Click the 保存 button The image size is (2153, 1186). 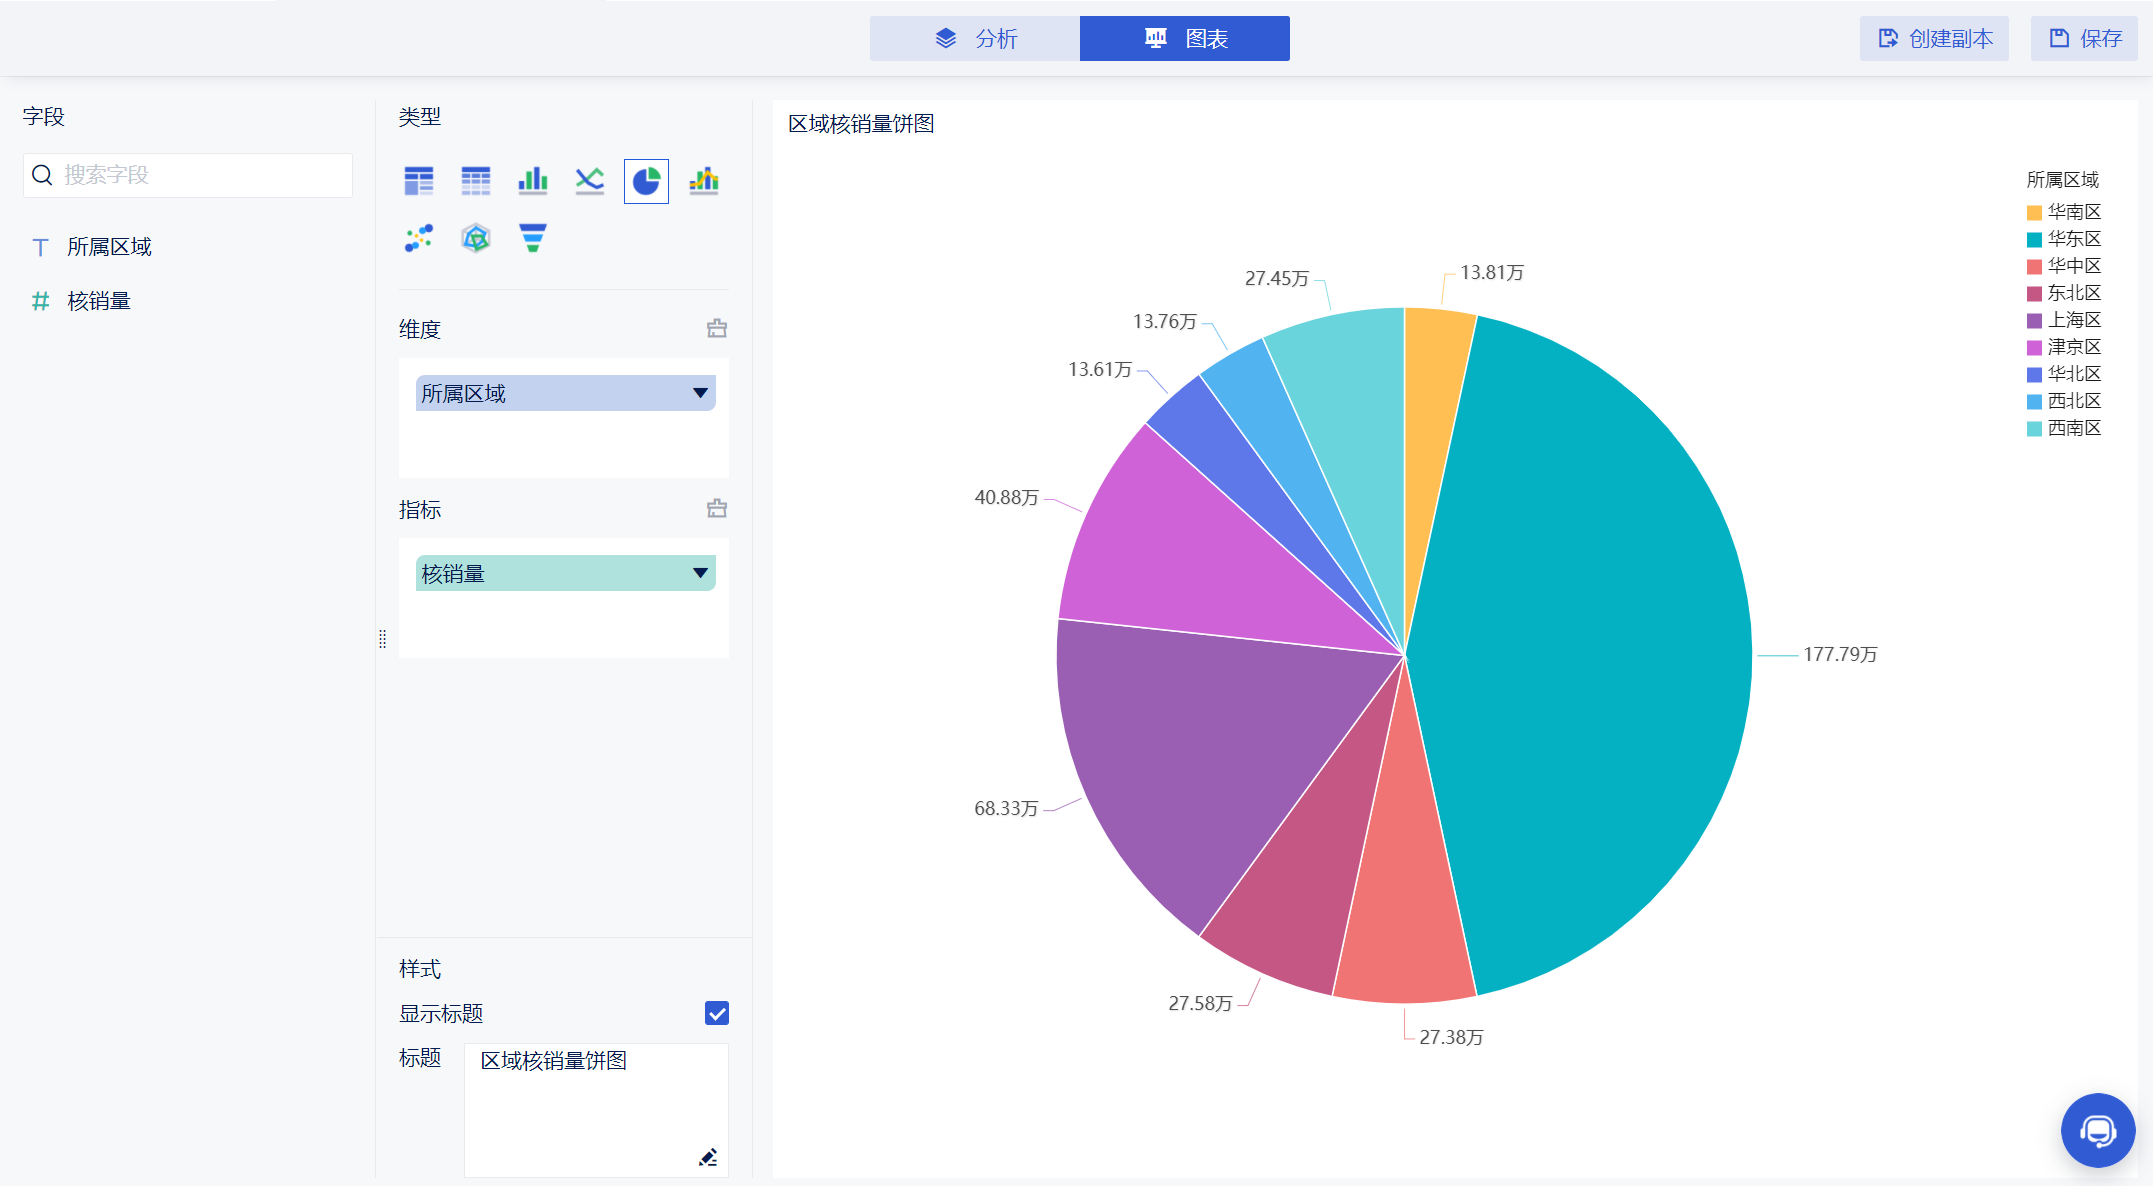coord(2084,39)
